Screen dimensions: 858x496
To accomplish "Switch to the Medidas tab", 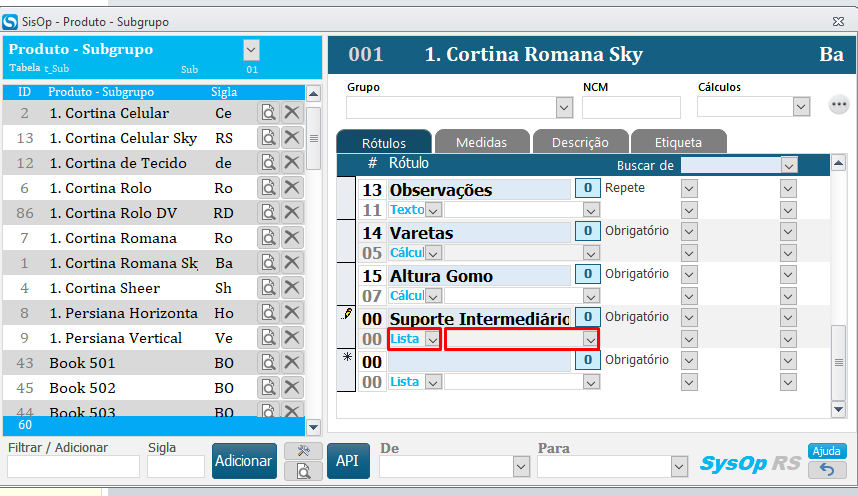I will click(x=481, y=143).
